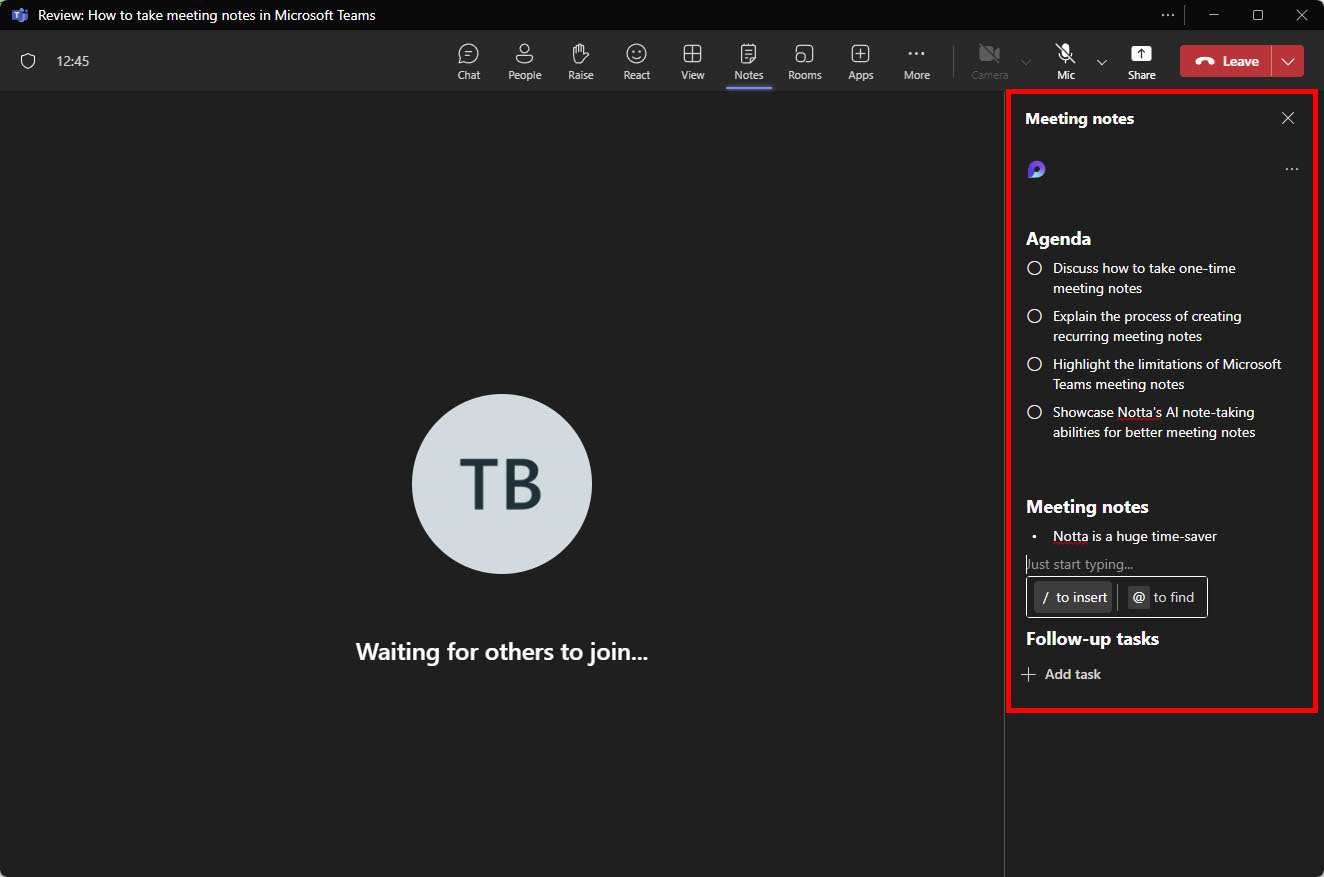The width and height of the screenshot is (1324, 877).
Task: Expand the Leave options dropdown
Action: pos(1288,61)
